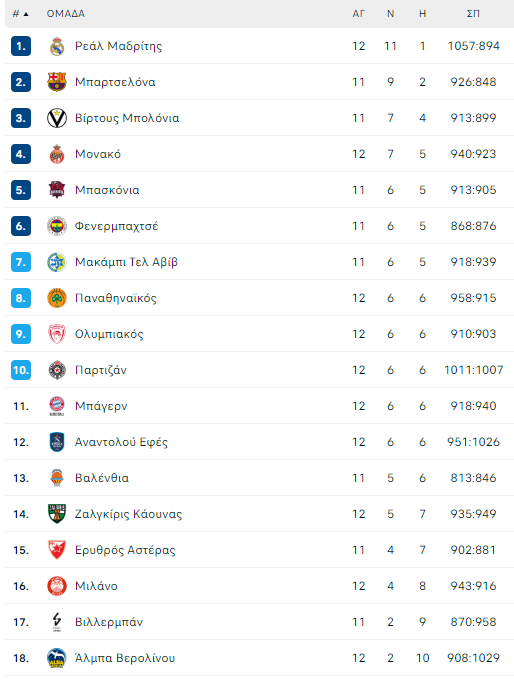Open Virtus Bologna logo icon

57,118
